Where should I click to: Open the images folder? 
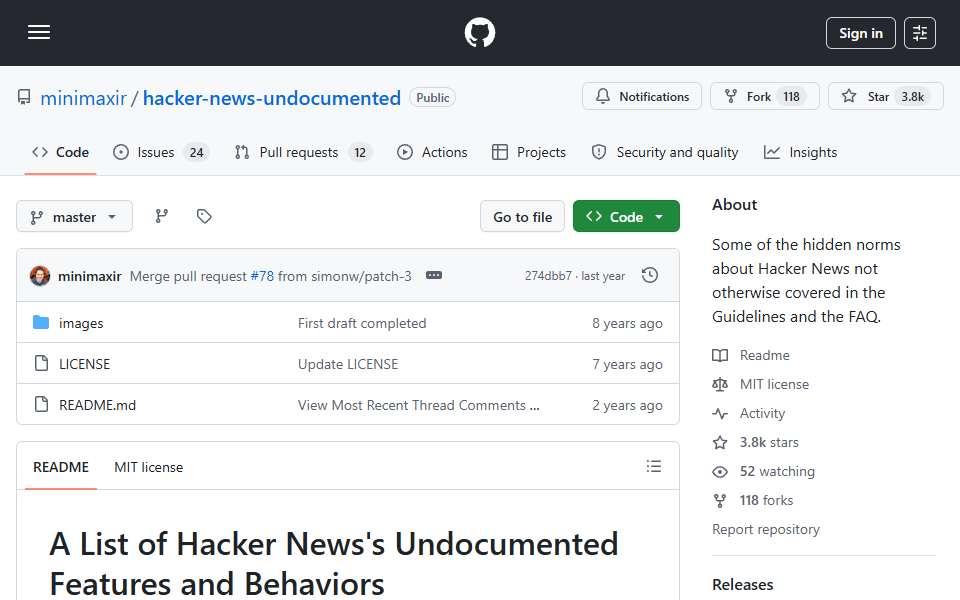click(x=81, y=323)
